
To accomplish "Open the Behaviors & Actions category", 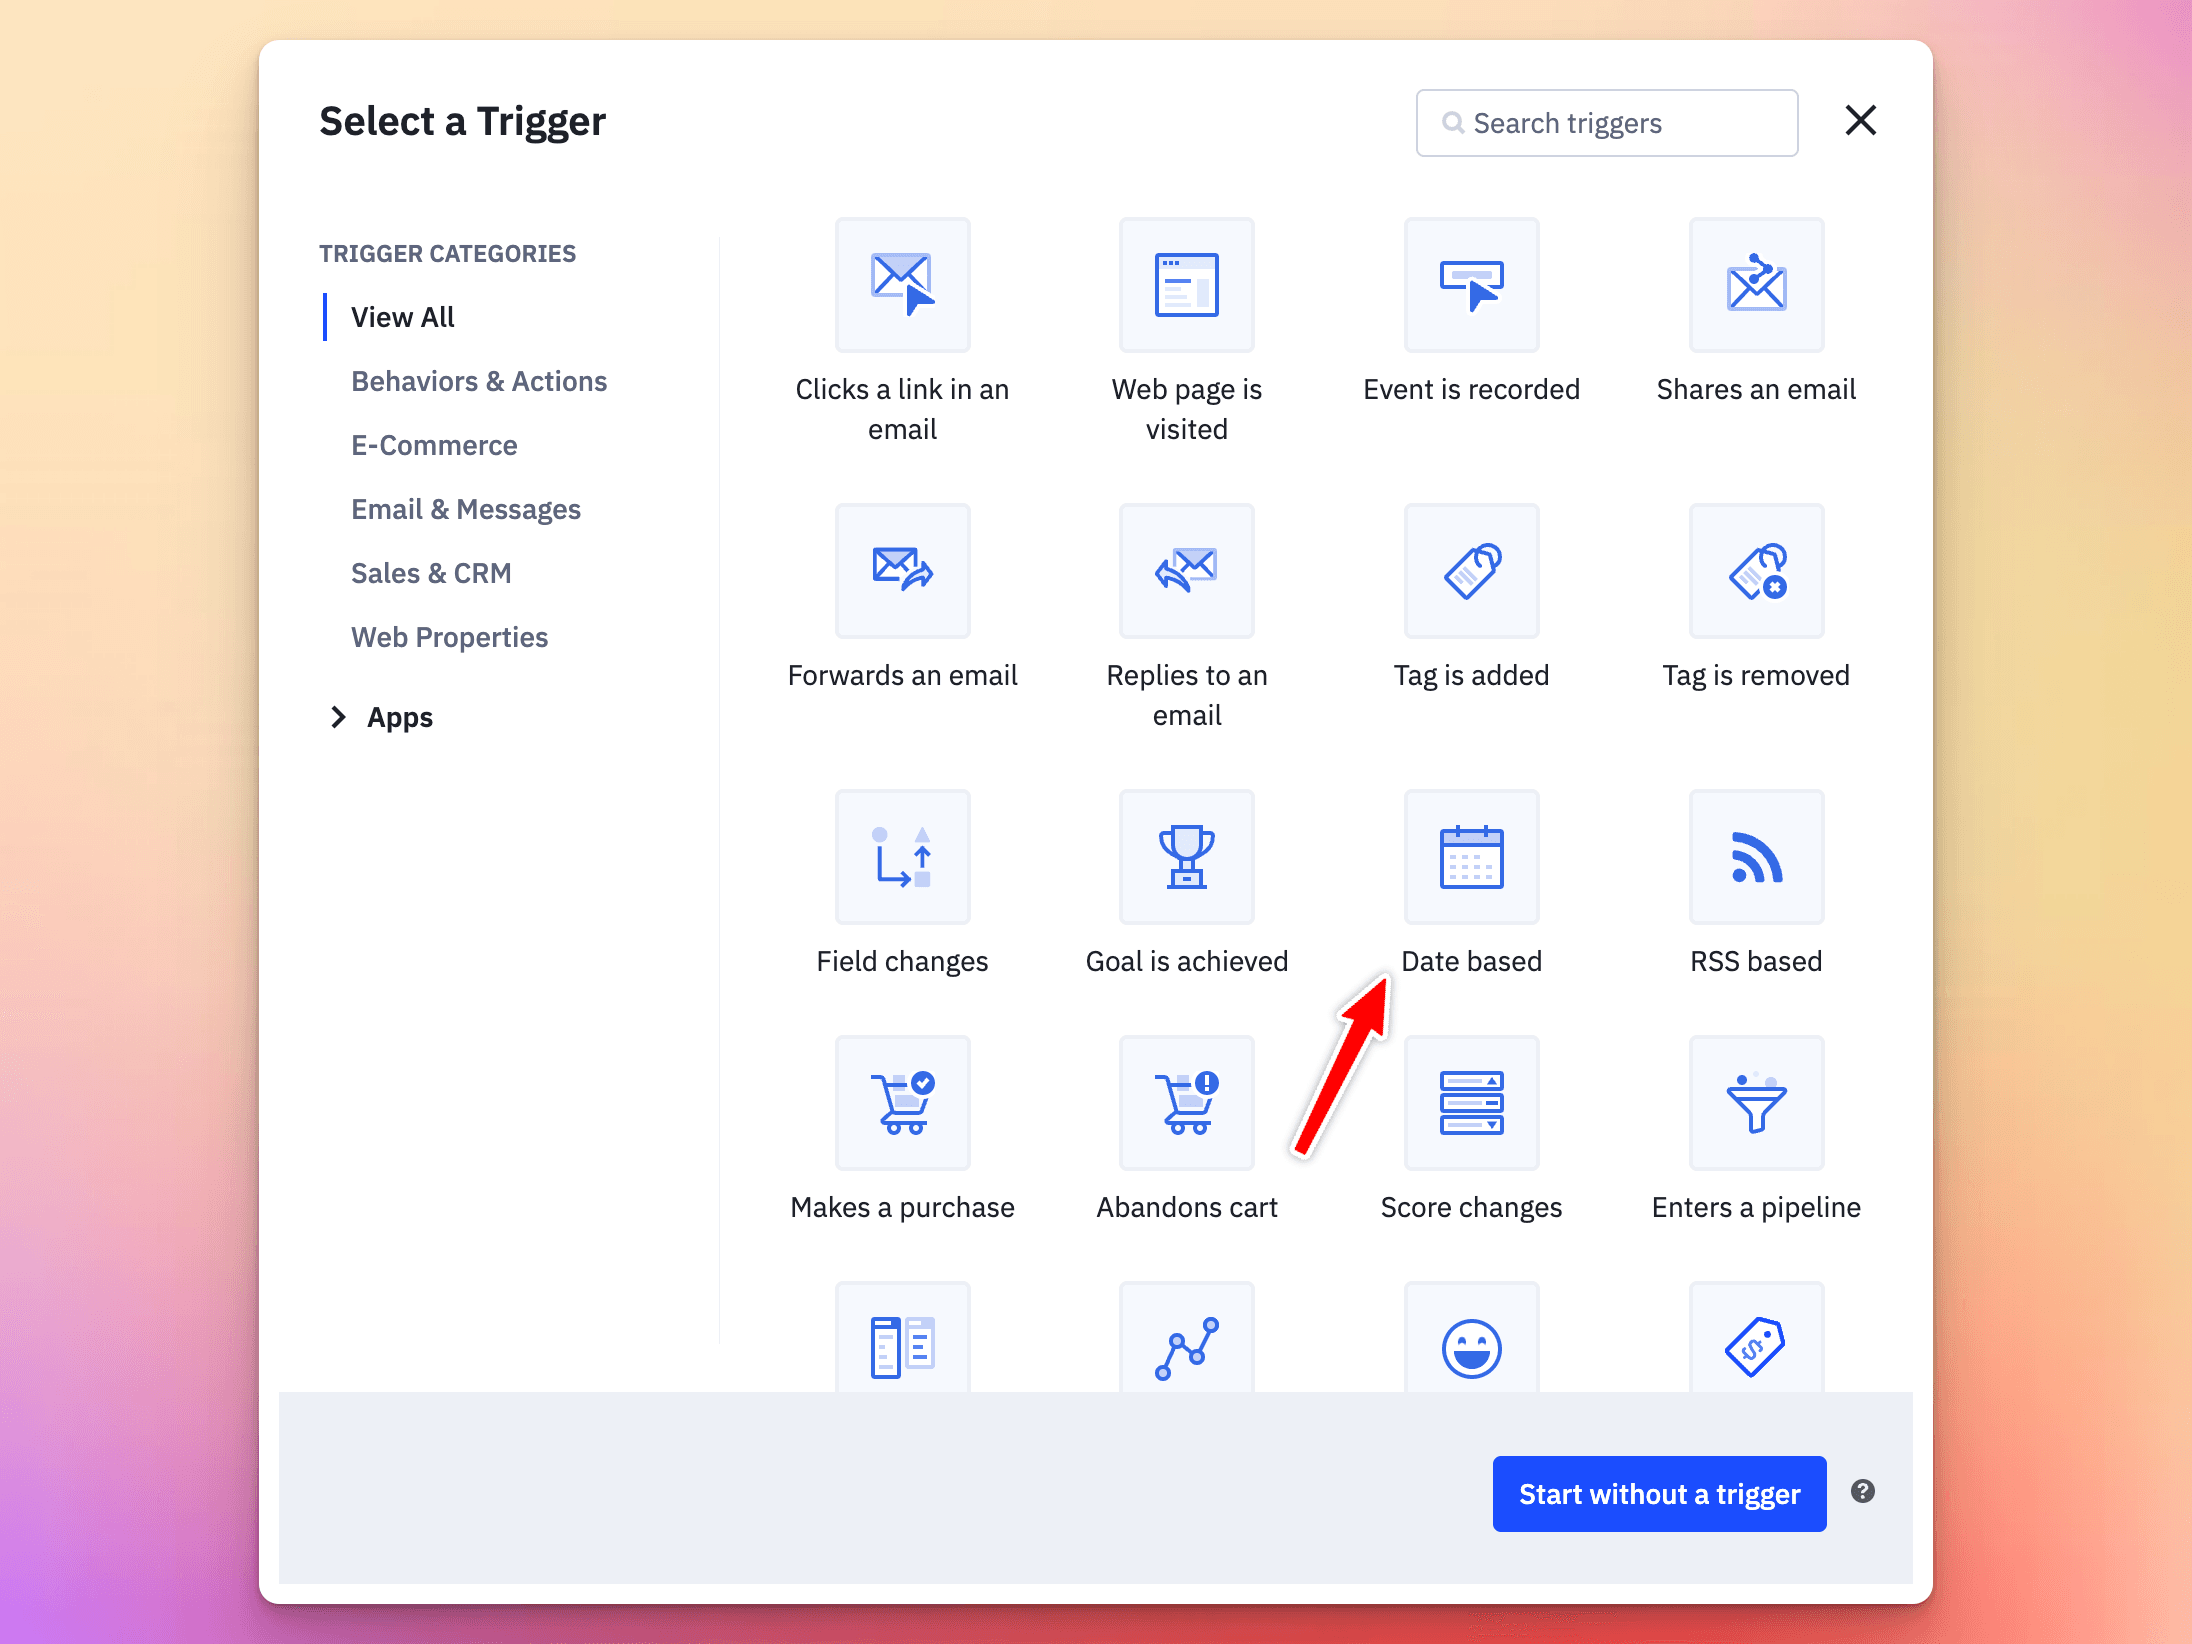I will coord(479,381).
